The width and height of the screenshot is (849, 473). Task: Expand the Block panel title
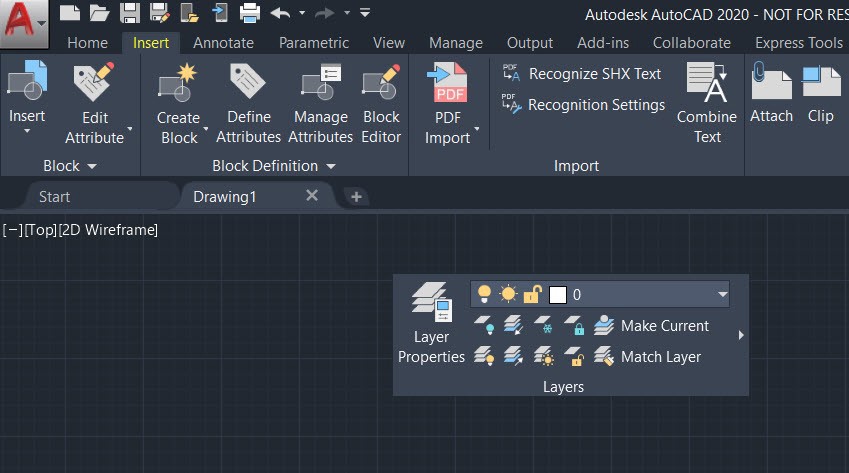(70, 166)
